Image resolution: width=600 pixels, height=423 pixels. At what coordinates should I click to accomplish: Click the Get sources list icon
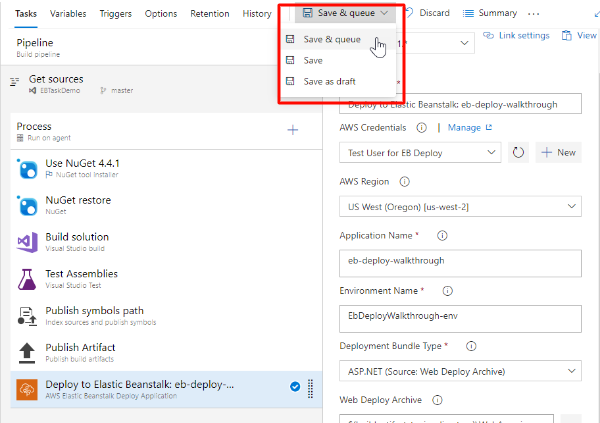tap(15, 82)
